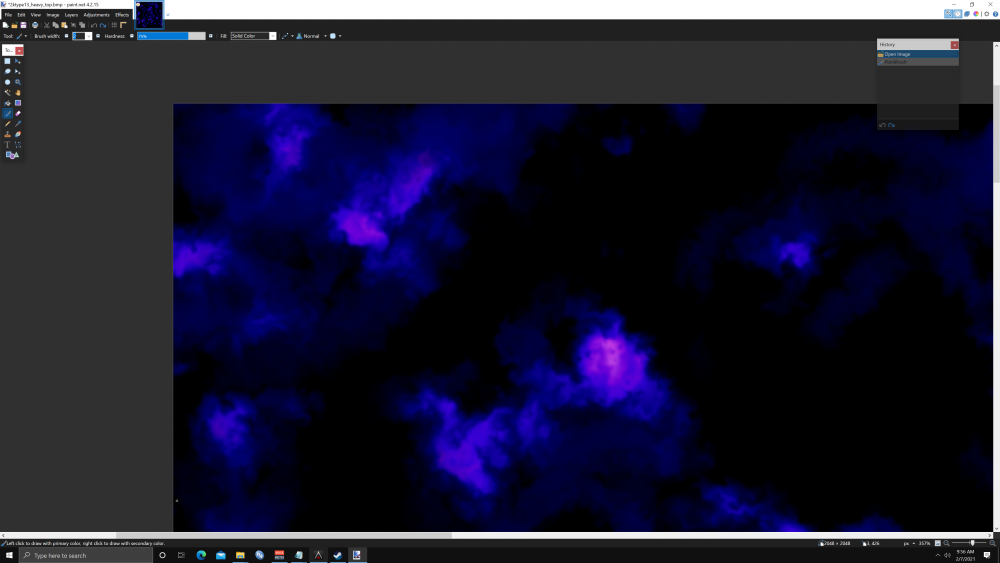This screenshot has height=563, width=1000.
Task: Click the Open file folder icon
Action: pyautogui.click(x=14, y=26)
